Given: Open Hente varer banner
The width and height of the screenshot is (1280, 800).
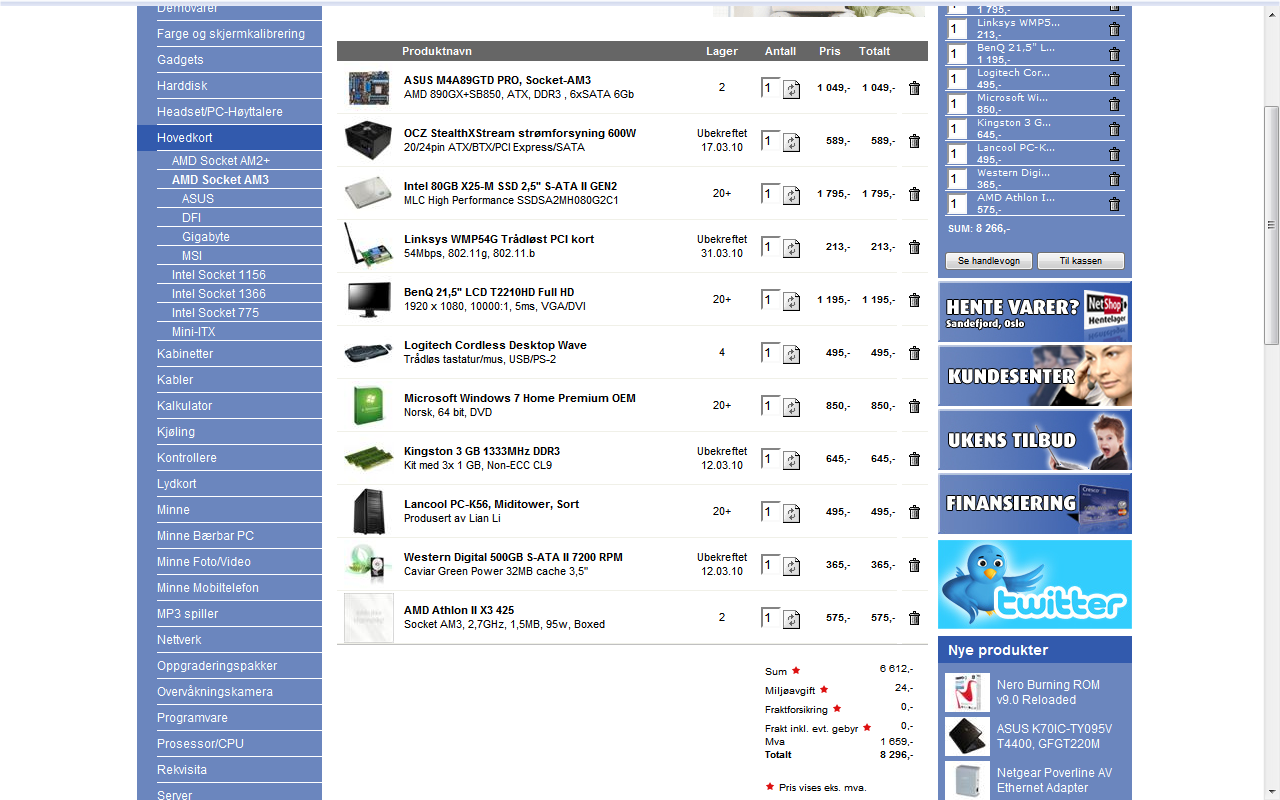Looking at the screenshot, I should coord(1035,312).
